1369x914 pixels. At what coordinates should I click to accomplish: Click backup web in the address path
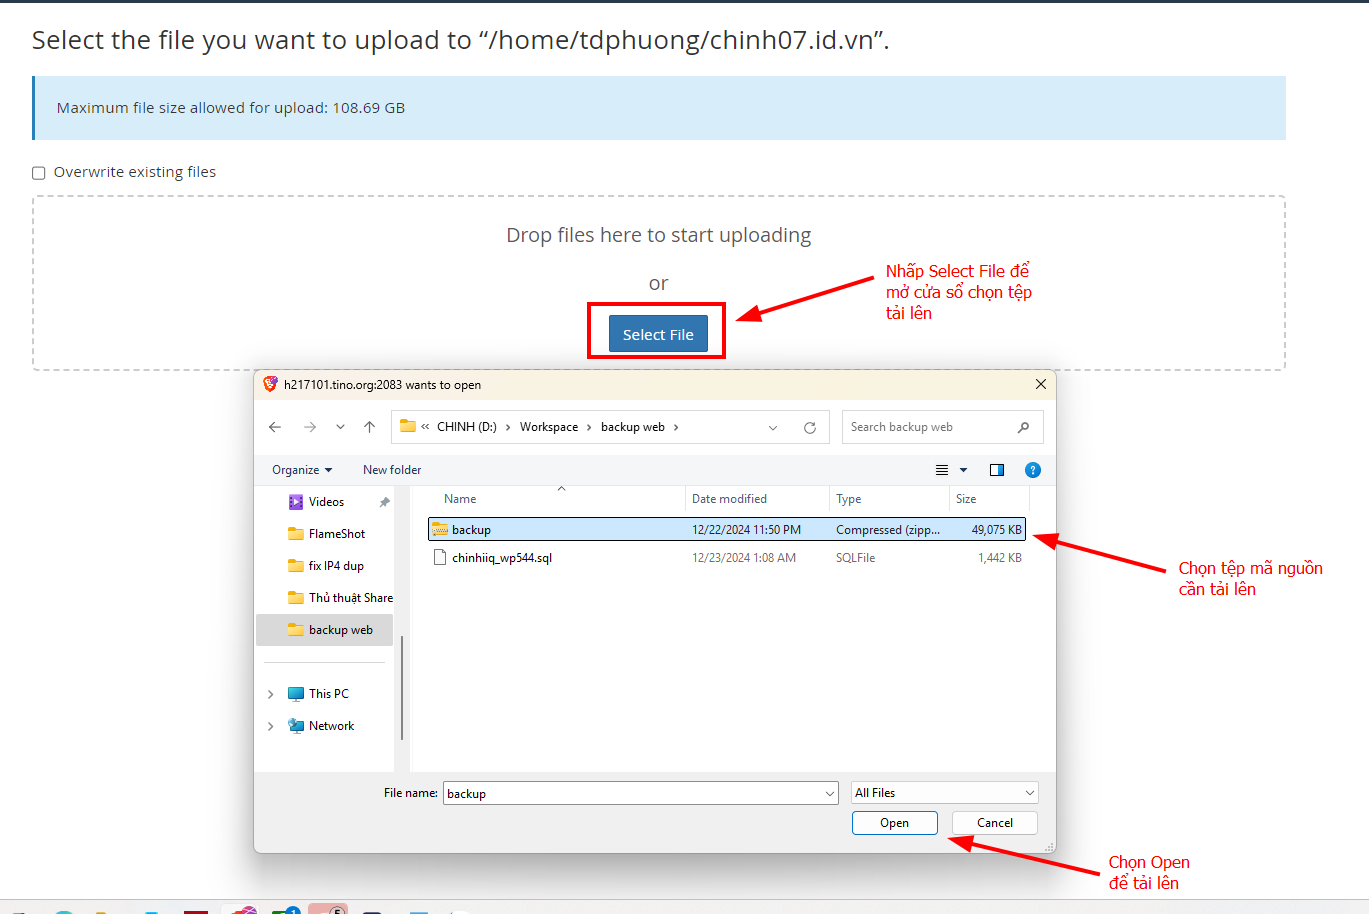(633, 427)
